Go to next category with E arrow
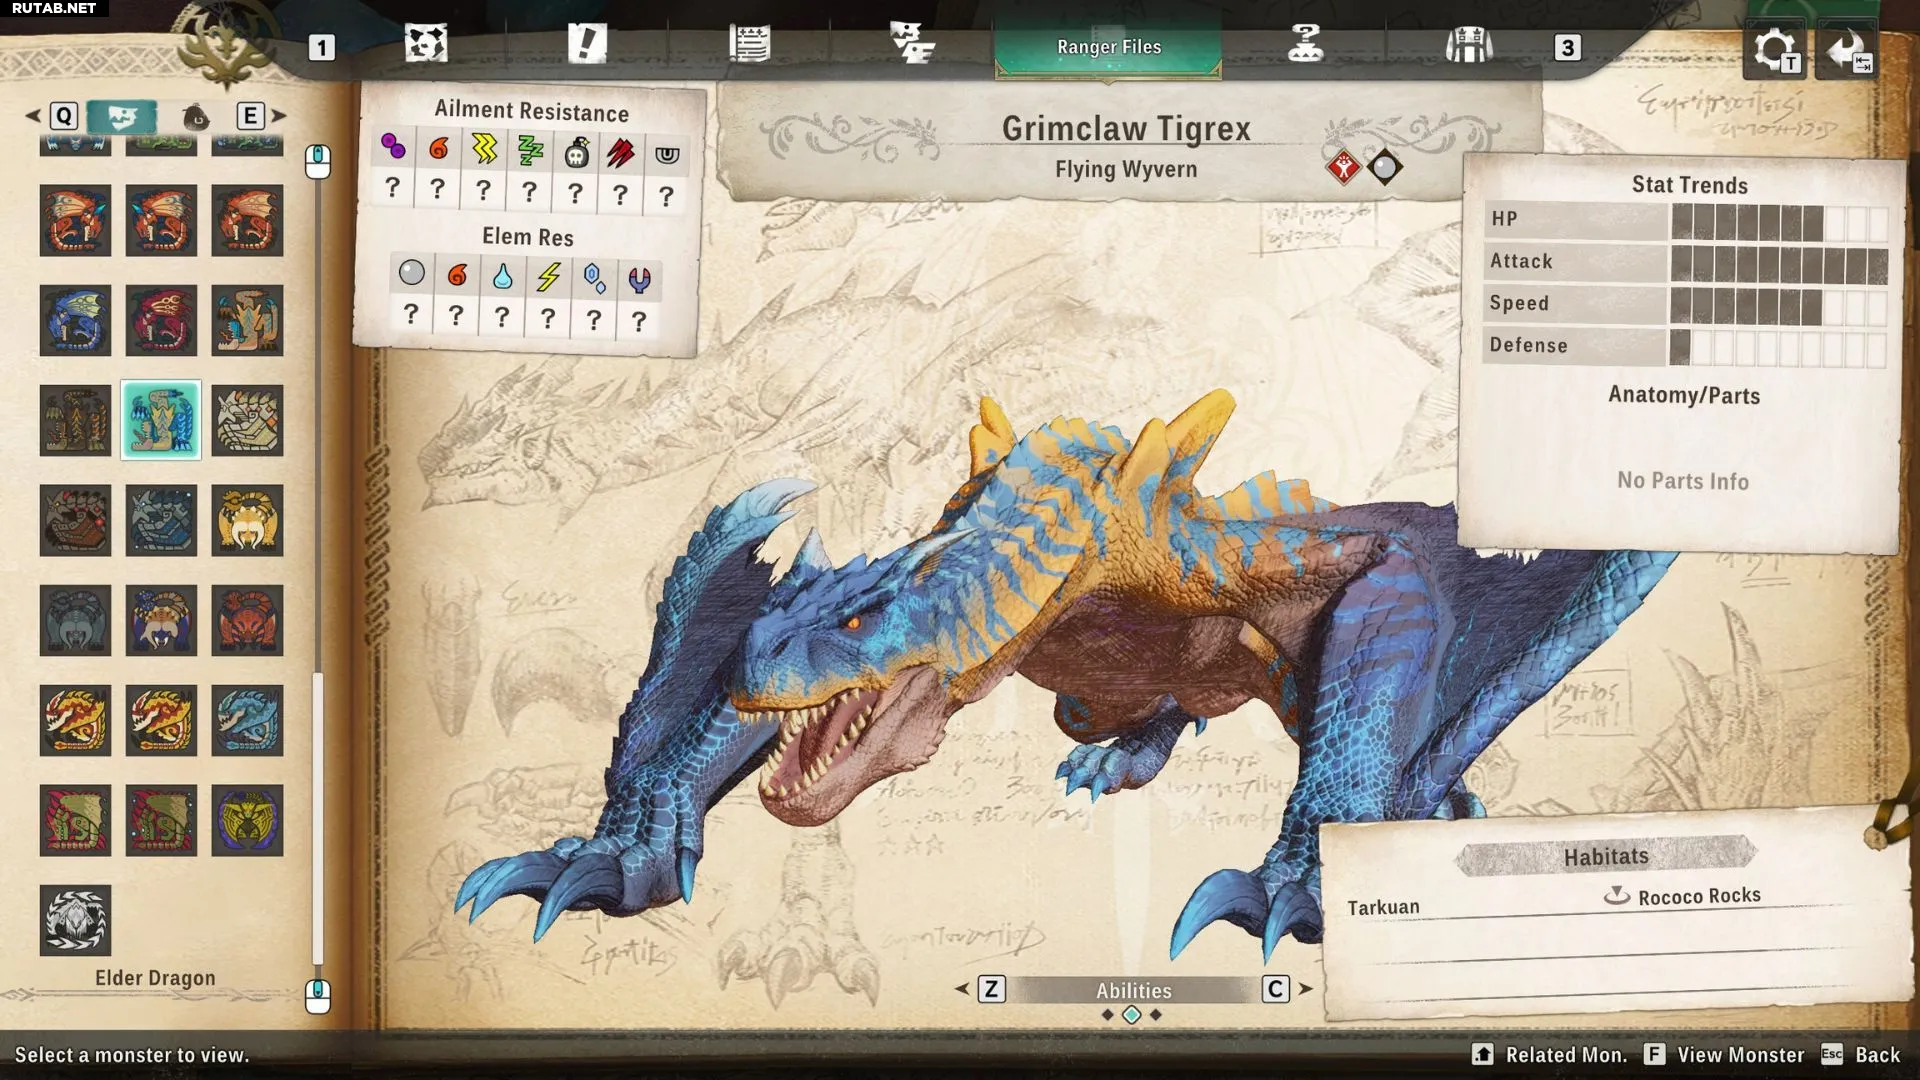The height and width of the screenshot is (1080, 1920). (279, 116)
